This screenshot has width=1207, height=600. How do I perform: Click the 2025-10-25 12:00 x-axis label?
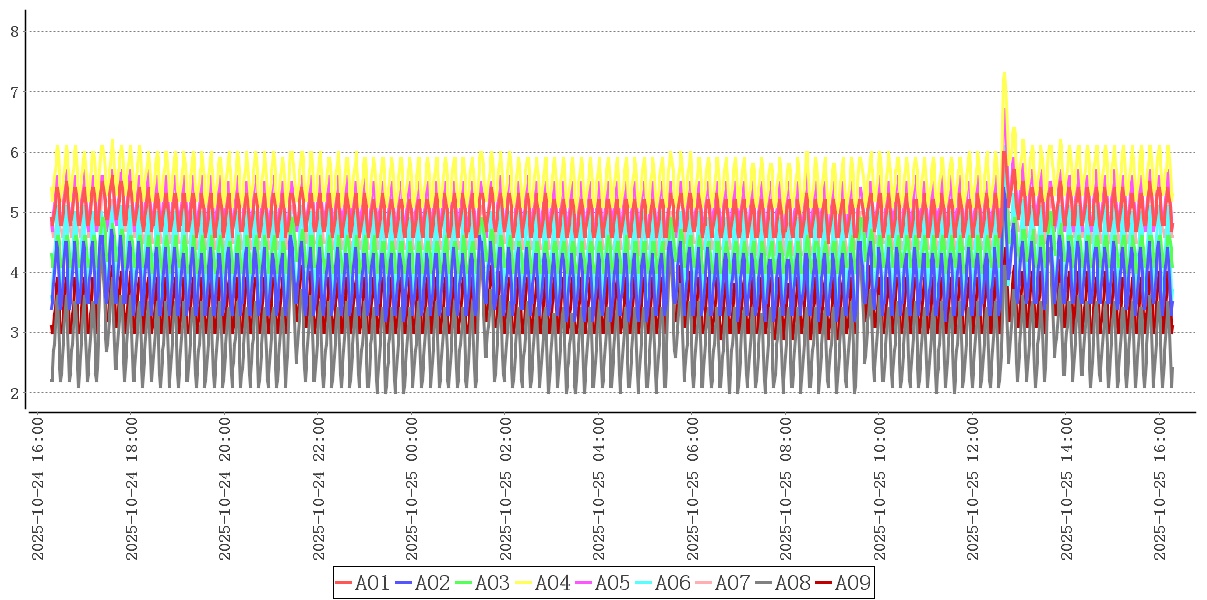click(x=974, y=489)
